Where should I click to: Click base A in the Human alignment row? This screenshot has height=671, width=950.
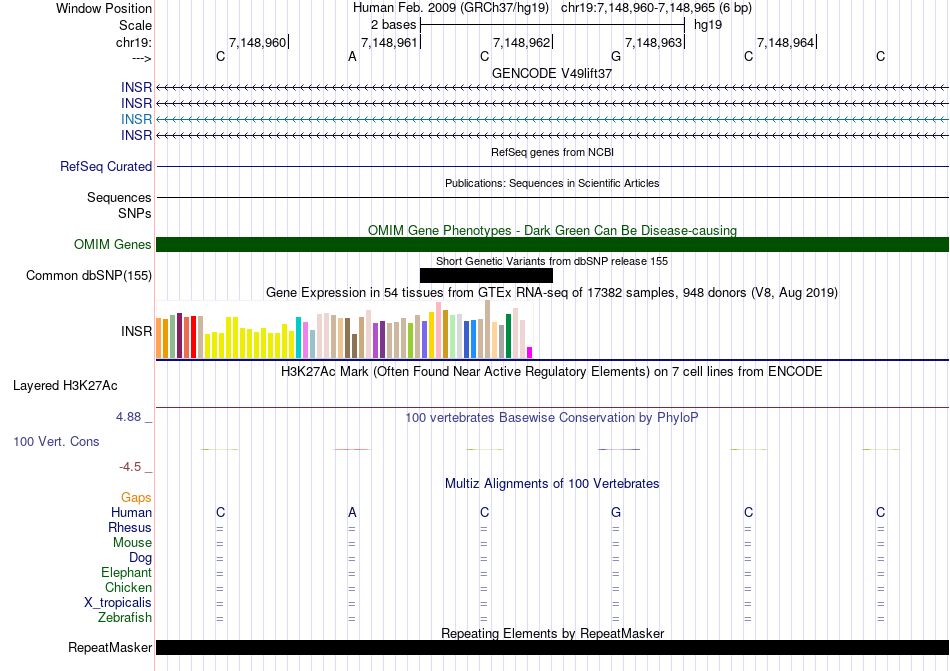point(352,512)
